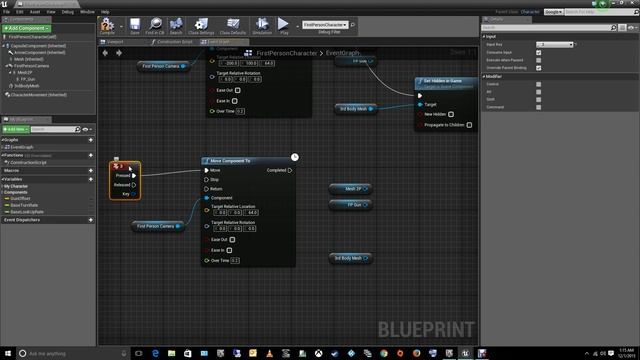Select CapsuleComponent in the components tree
The image size is (640, 360).
[38, 46]
